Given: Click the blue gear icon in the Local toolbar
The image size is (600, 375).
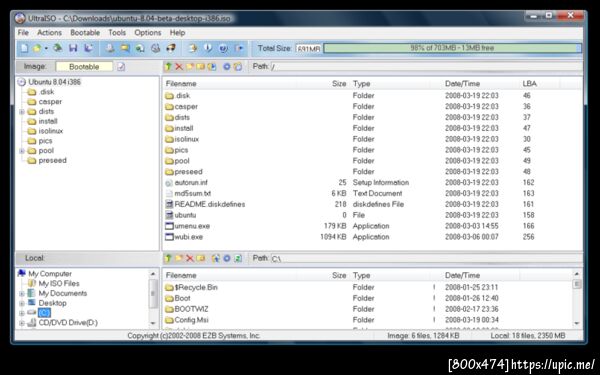Looking at the screenshot, I should point(227,258).
